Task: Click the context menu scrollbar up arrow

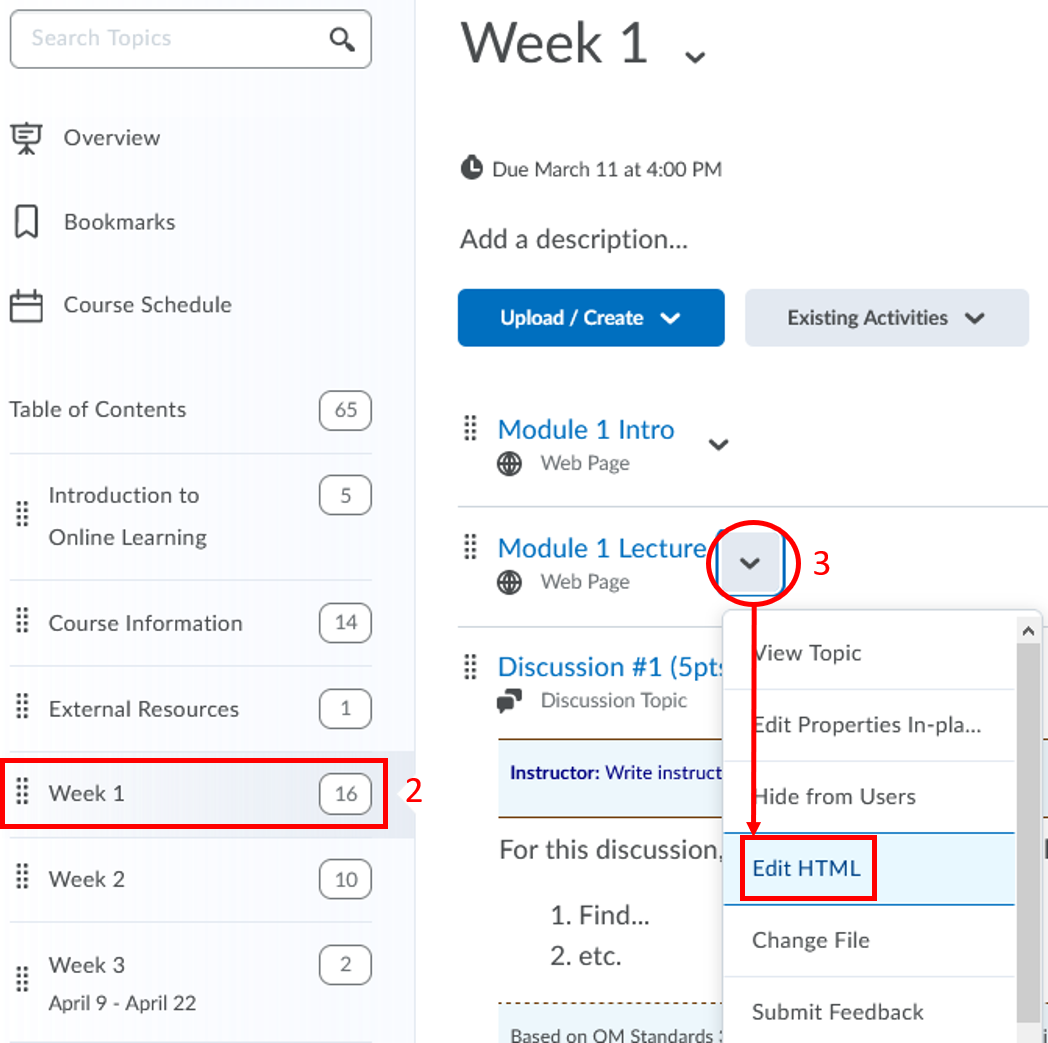Action: click(1027, 630)
